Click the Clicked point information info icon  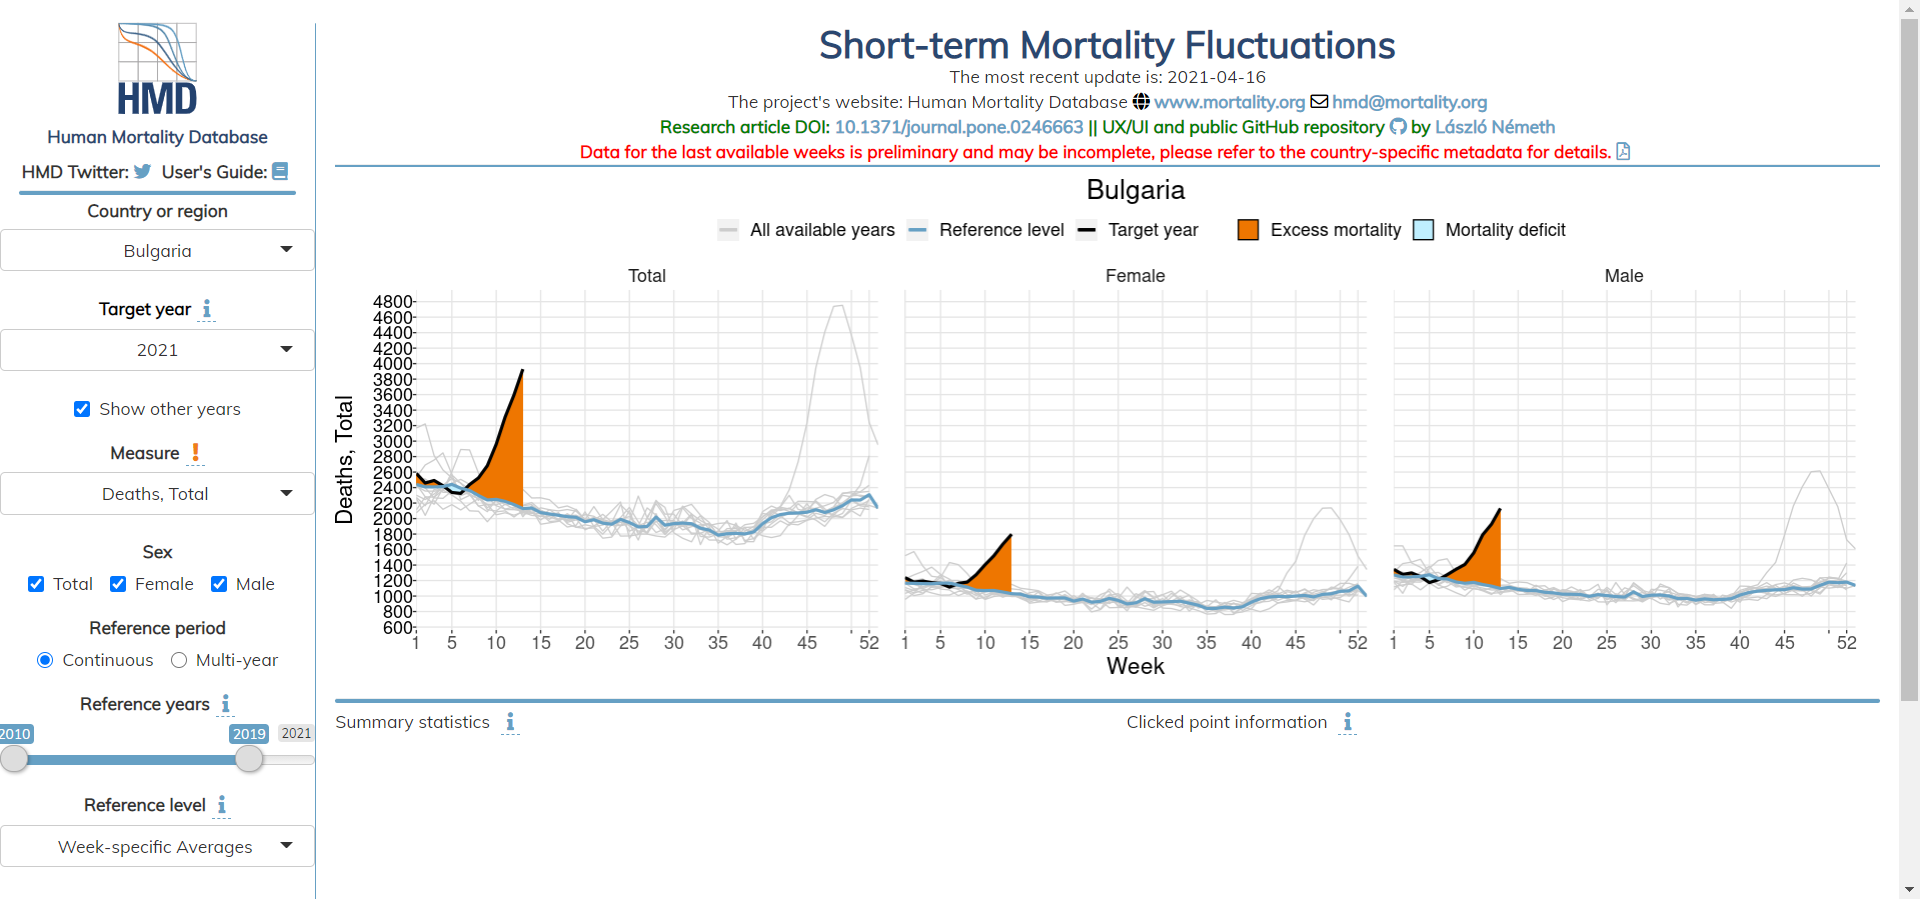click(x=1348, y=722)
